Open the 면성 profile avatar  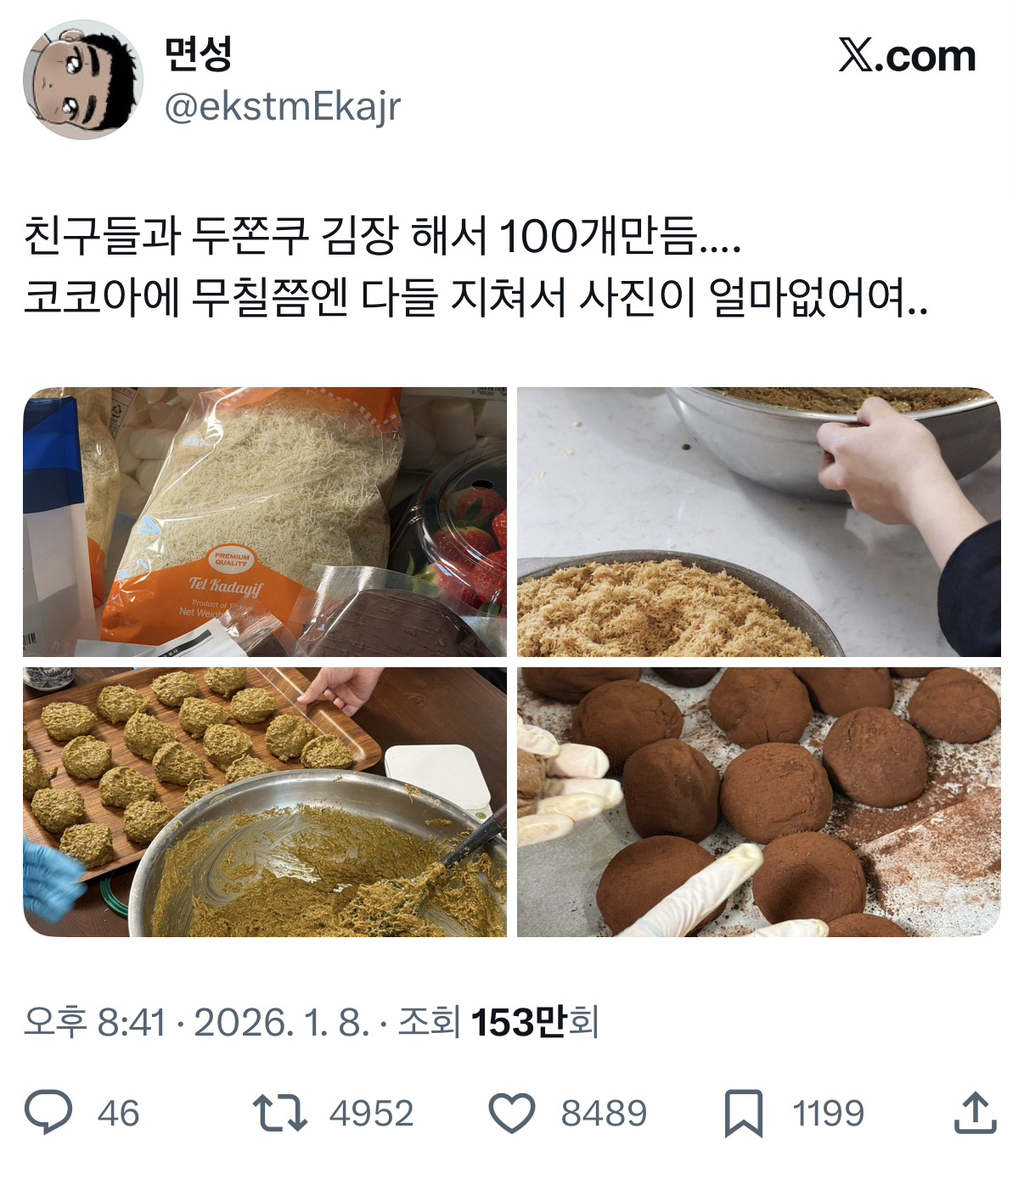(x=83, y=79)
